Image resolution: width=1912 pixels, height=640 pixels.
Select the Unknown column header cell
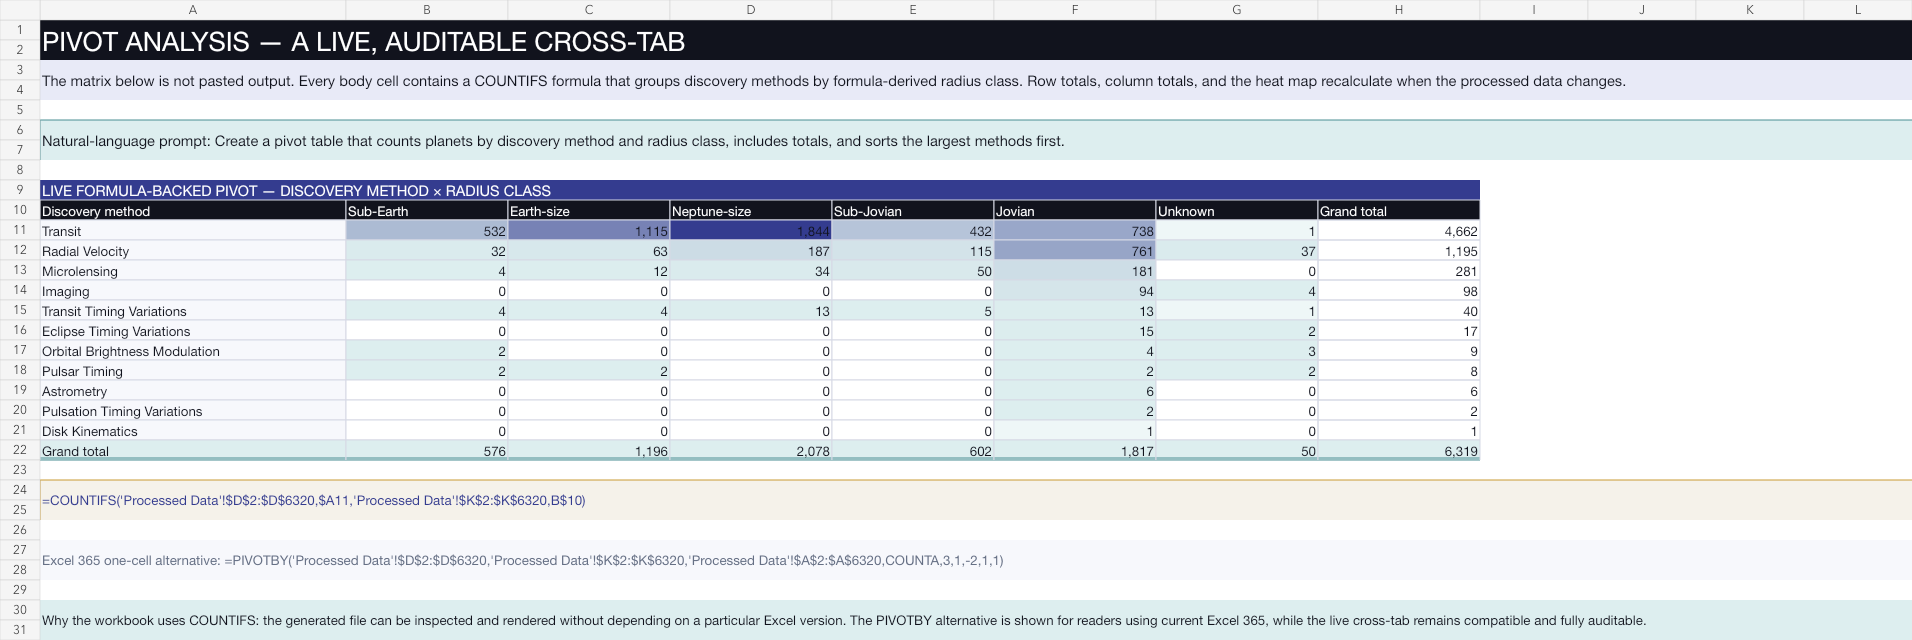(x=1237, y=210)
